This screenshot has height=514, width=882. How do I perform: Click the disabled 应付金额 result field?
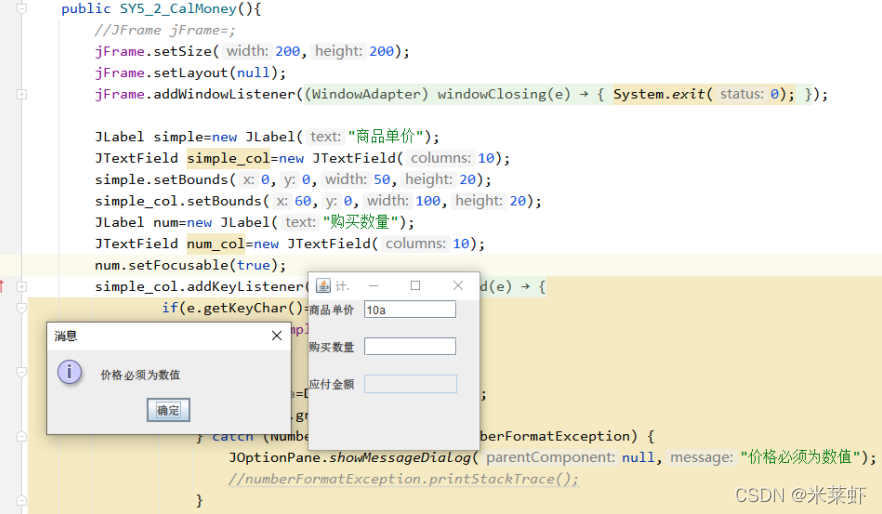(x=410, y=384)
